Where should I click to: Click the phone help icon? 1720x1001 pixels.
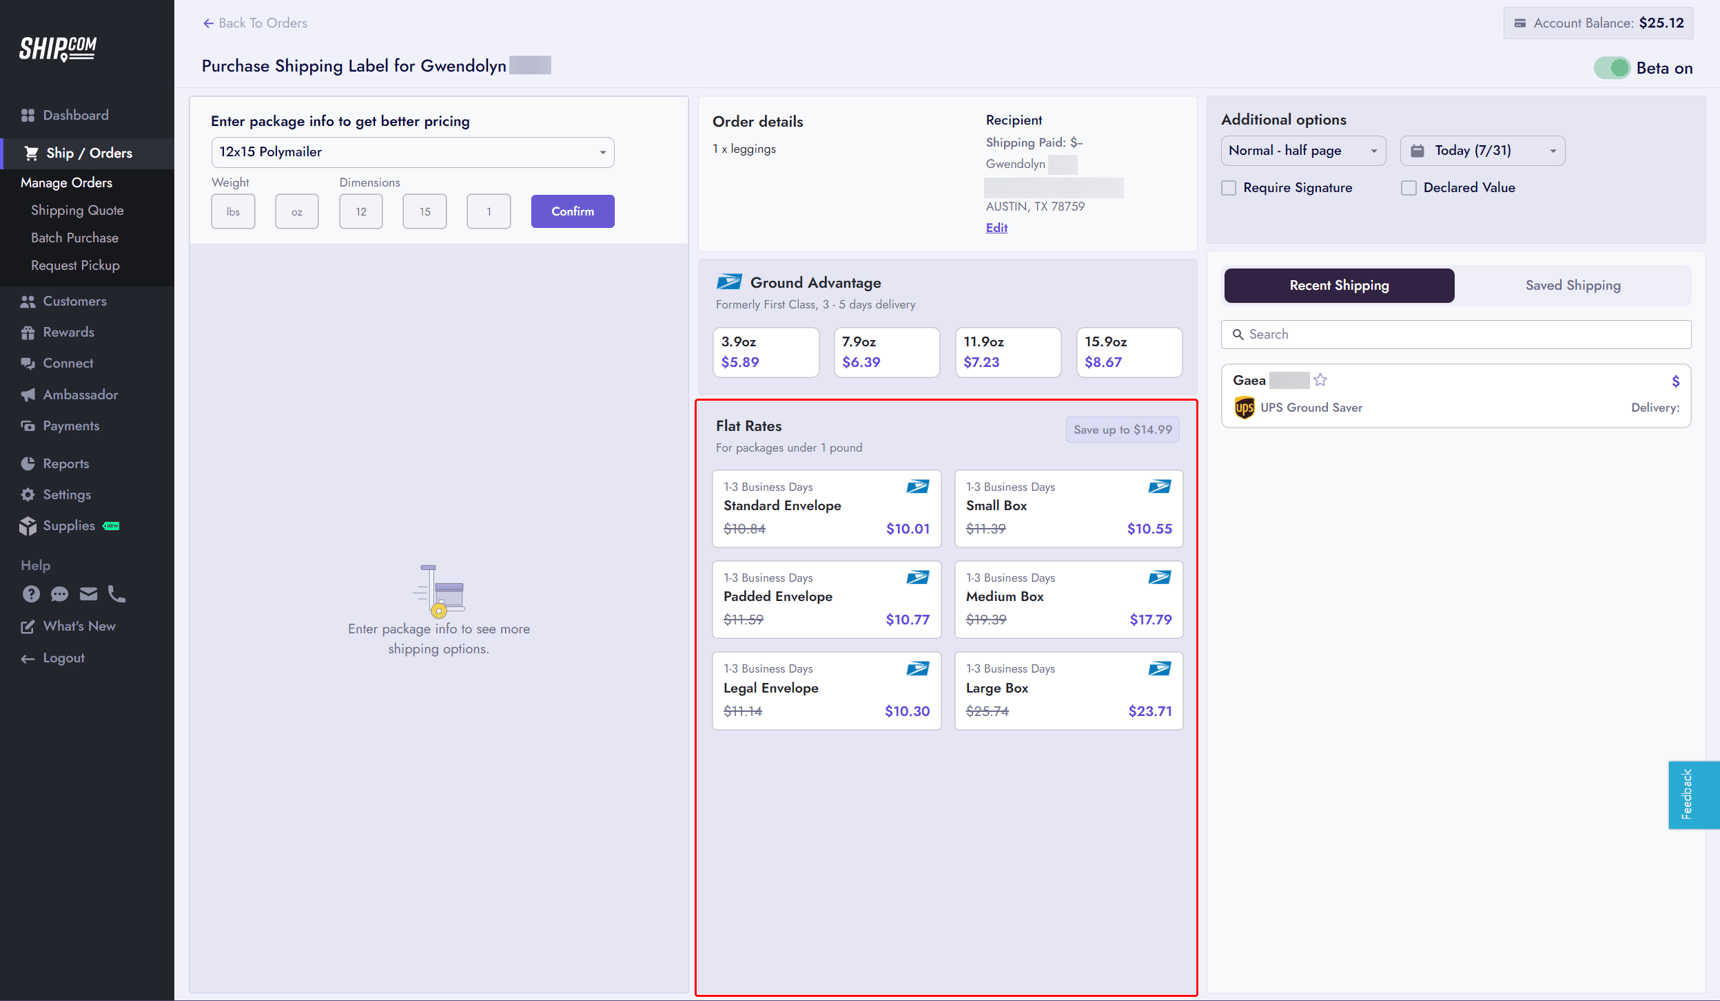tap(117, 594)
